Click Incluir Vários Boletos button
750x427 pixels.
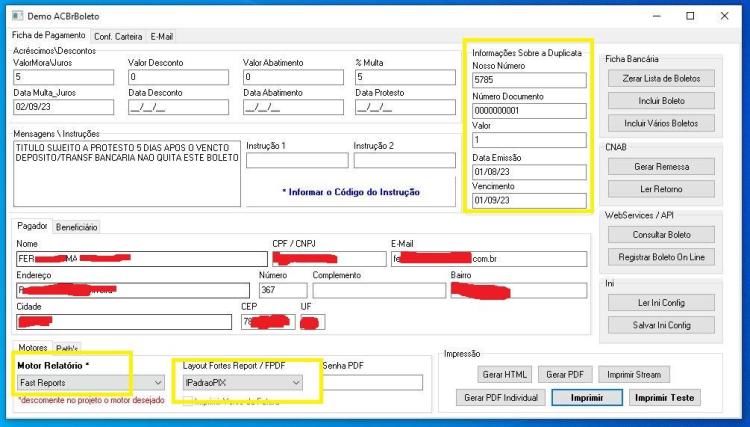[661, 123]
